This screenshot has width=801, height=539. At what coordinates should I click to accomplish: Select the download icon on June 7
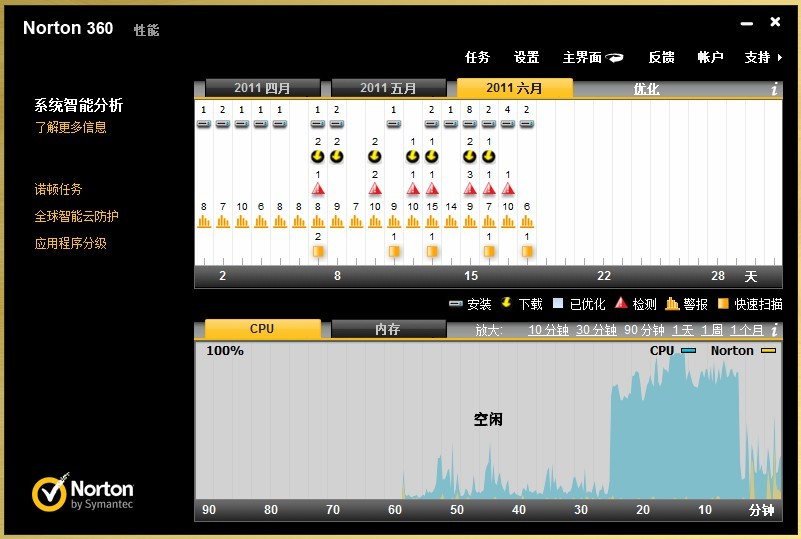[x=318, y=156]
